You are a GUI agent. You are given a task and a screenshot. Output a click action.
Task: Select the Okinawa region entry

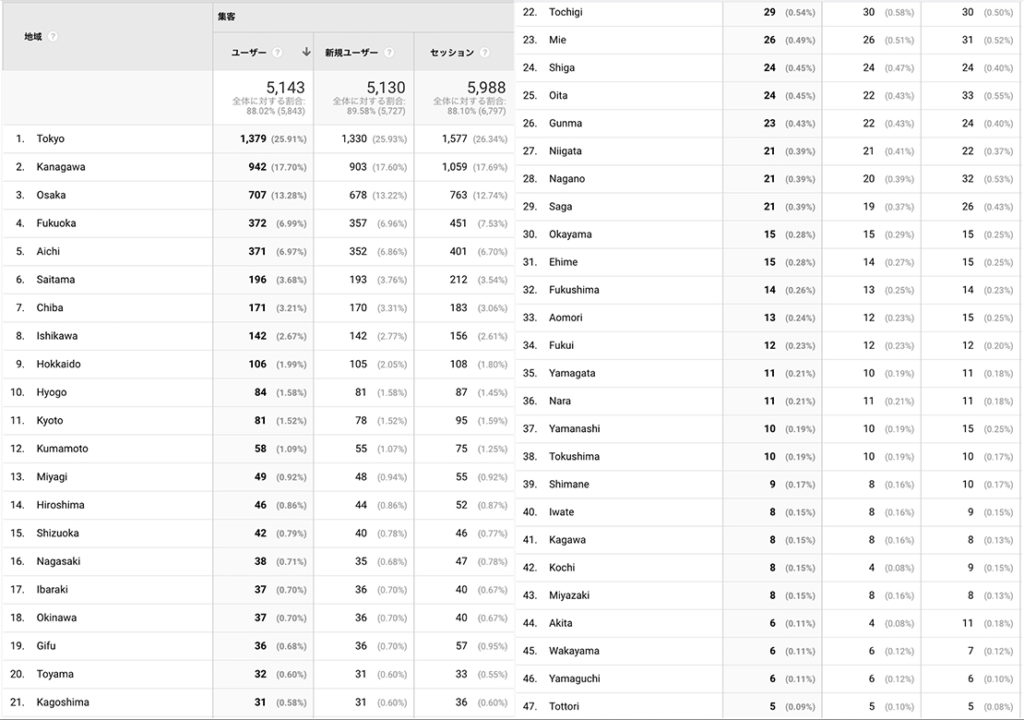click(56, 618)
